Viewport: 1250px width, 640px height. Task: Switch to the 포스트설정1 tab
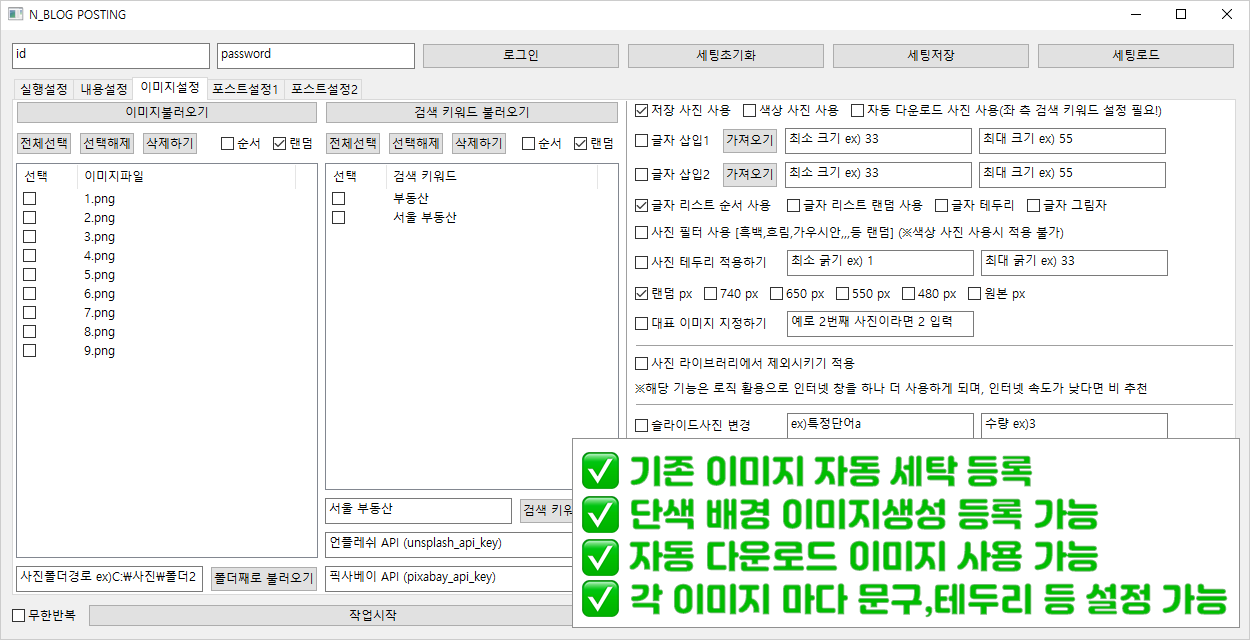(245, 89)
